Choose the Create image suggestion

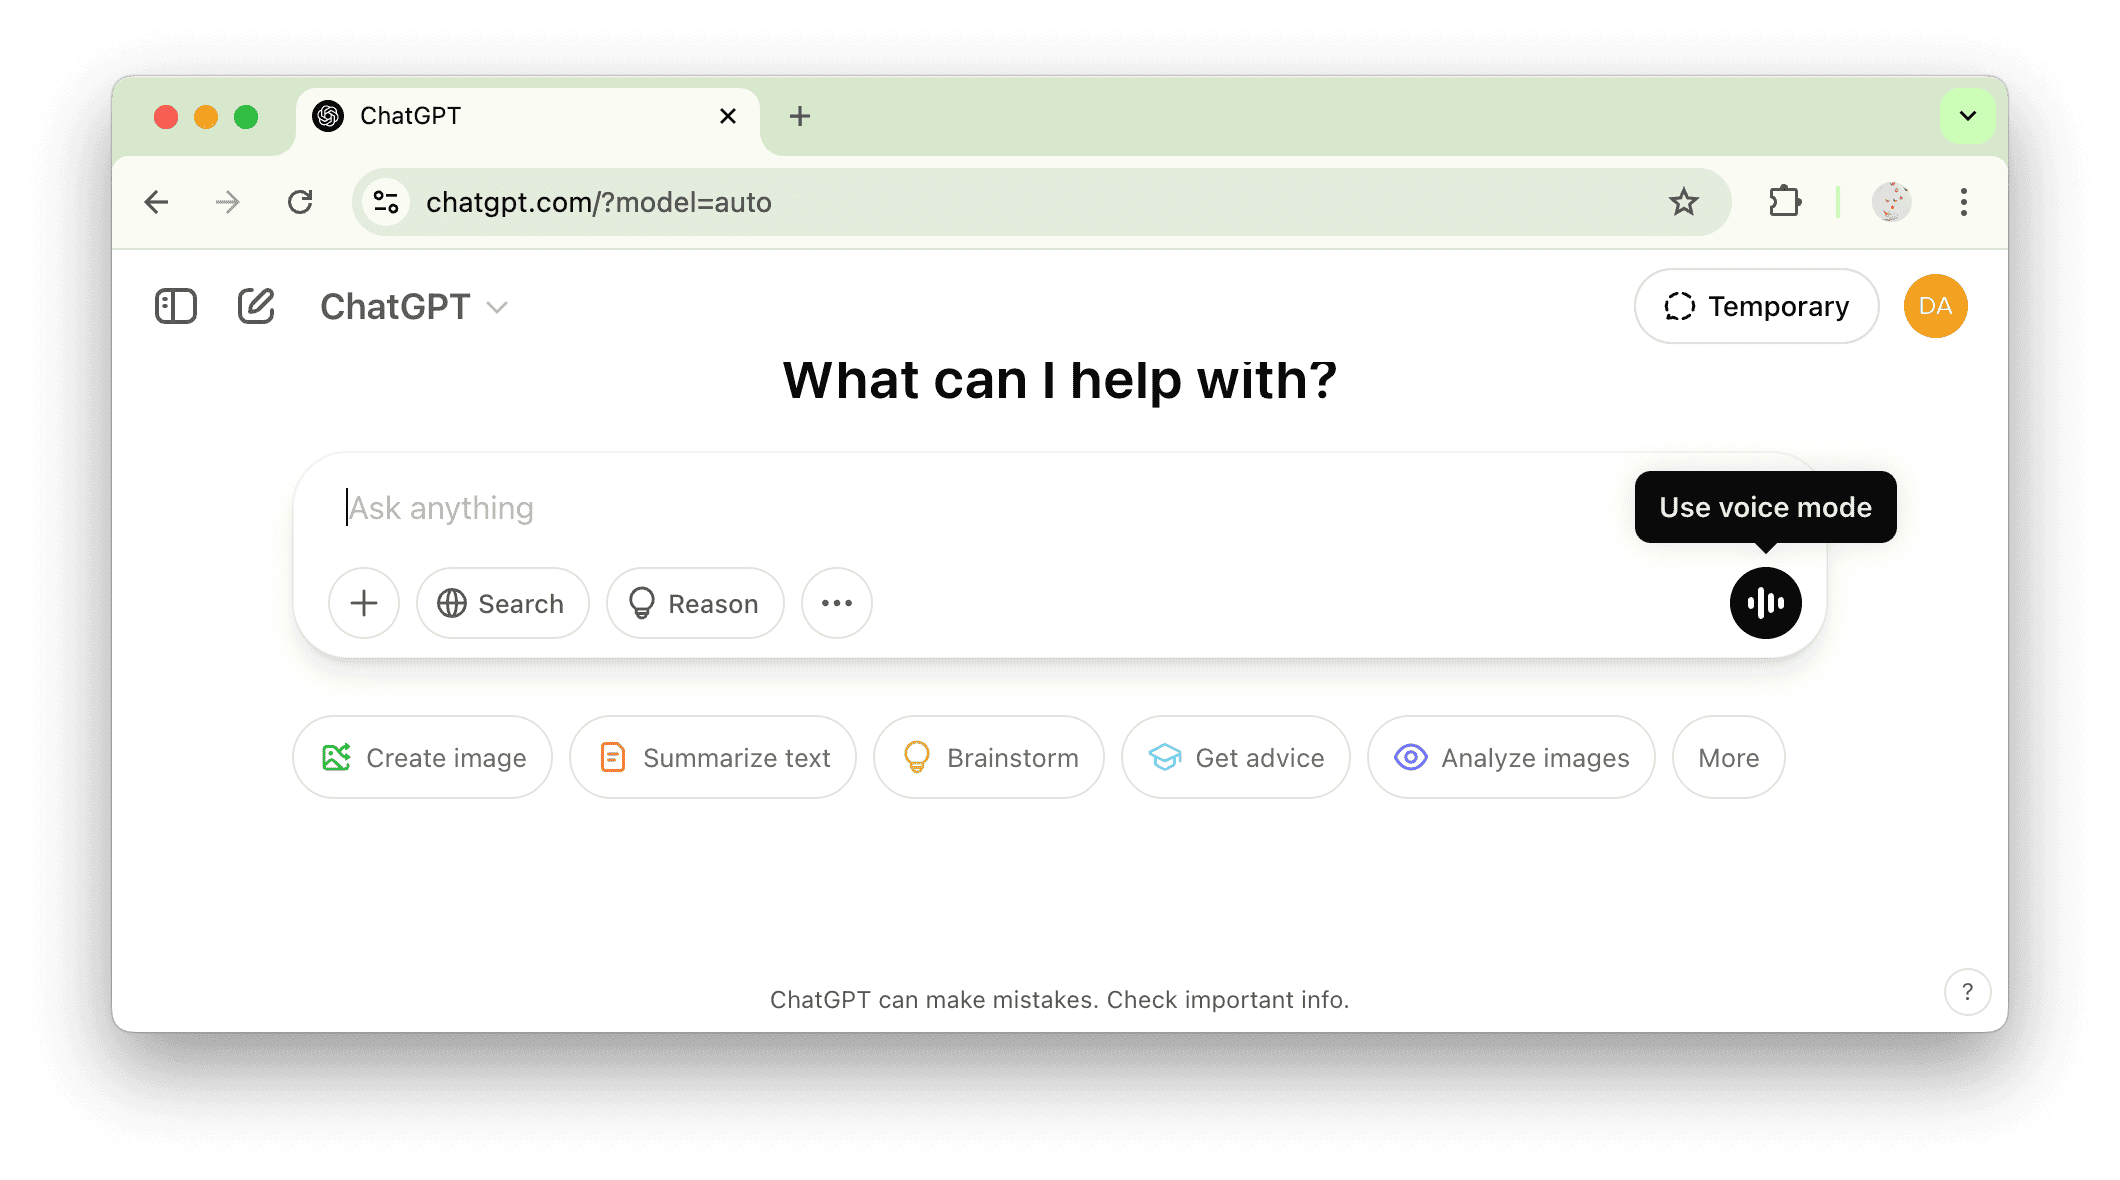pos(422,757)
